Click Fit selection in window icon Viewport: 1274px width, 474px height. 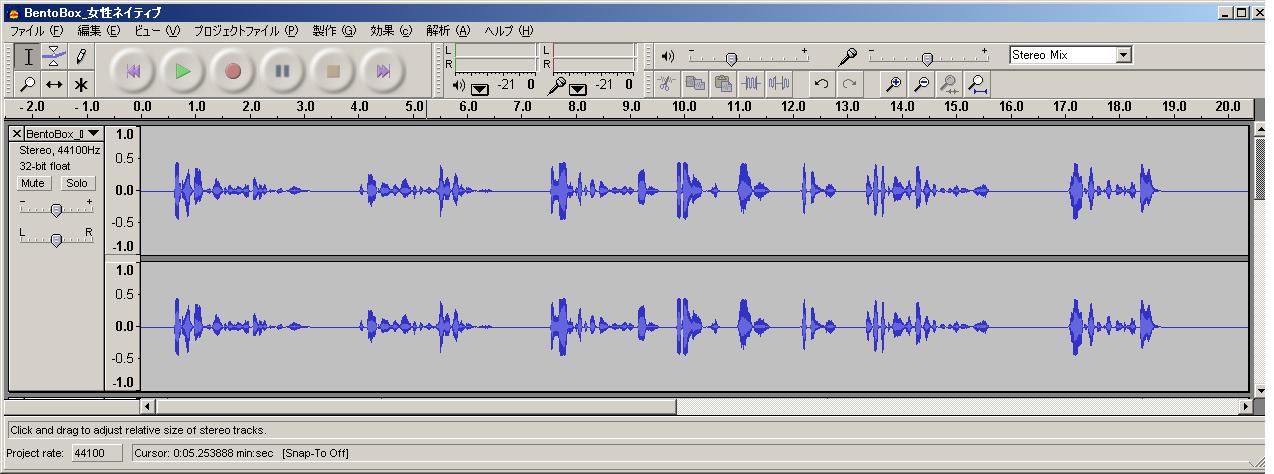[x=950, y=84]
